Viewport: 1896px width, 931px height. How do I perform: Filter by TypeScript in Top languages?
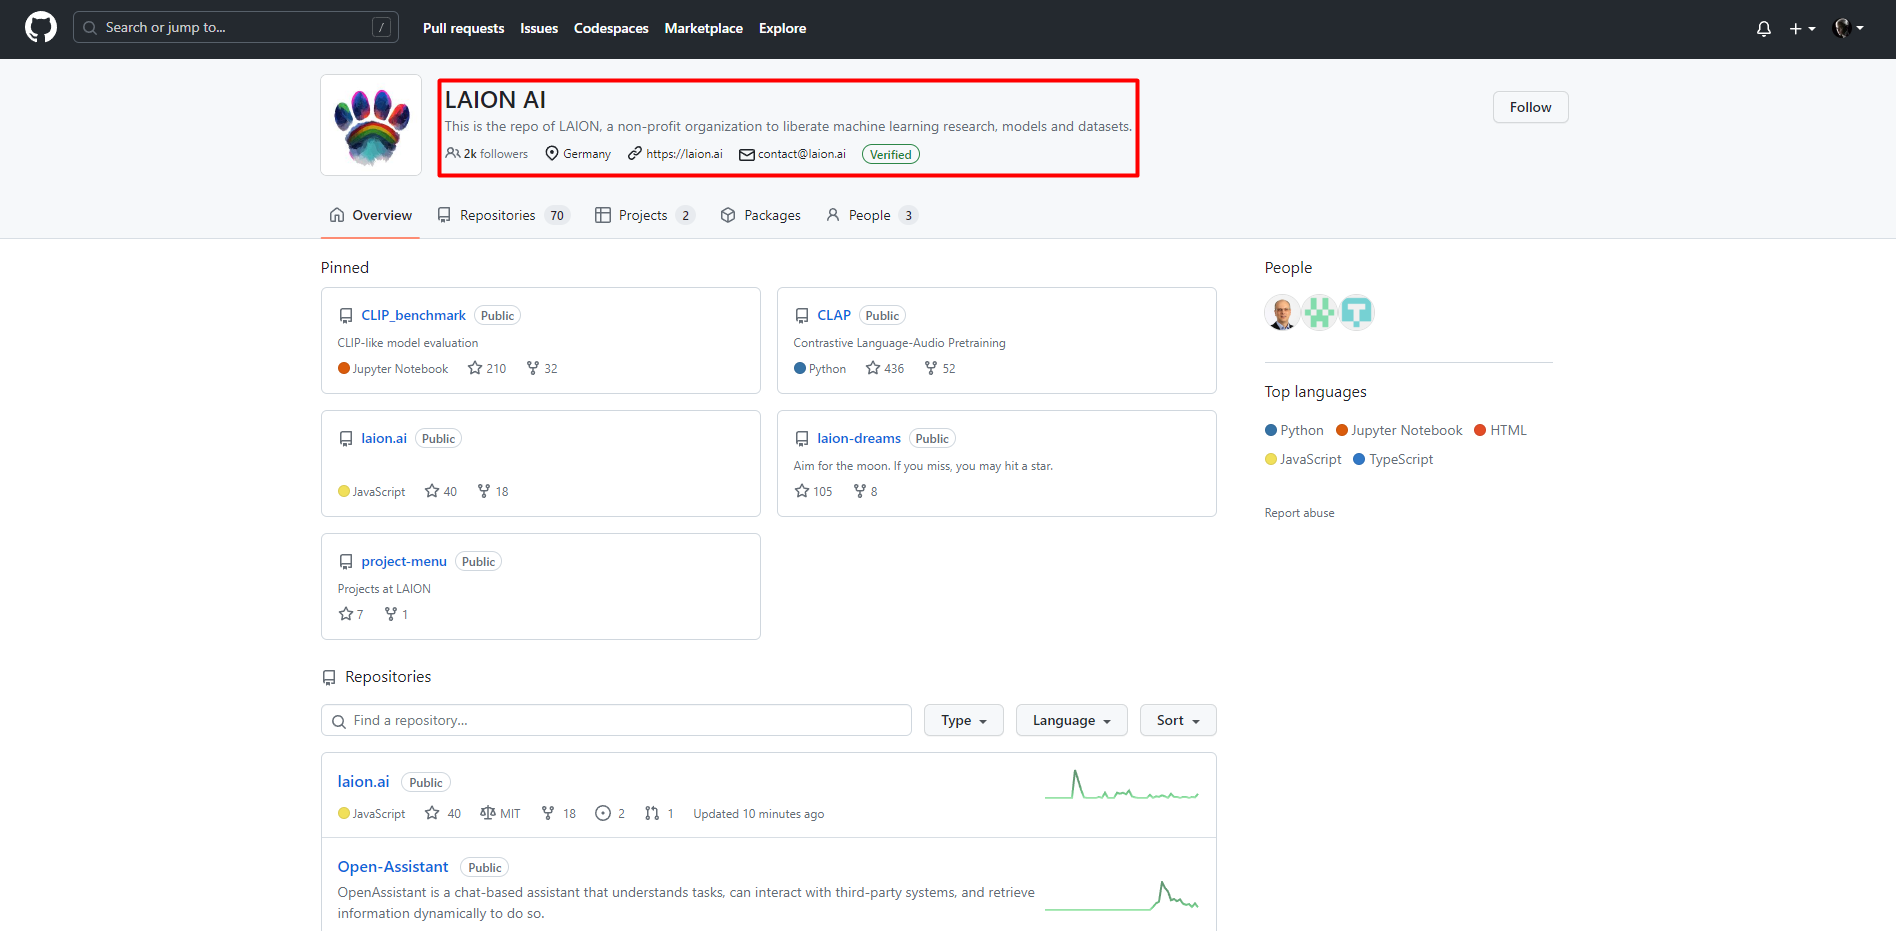coord(1393,460)
